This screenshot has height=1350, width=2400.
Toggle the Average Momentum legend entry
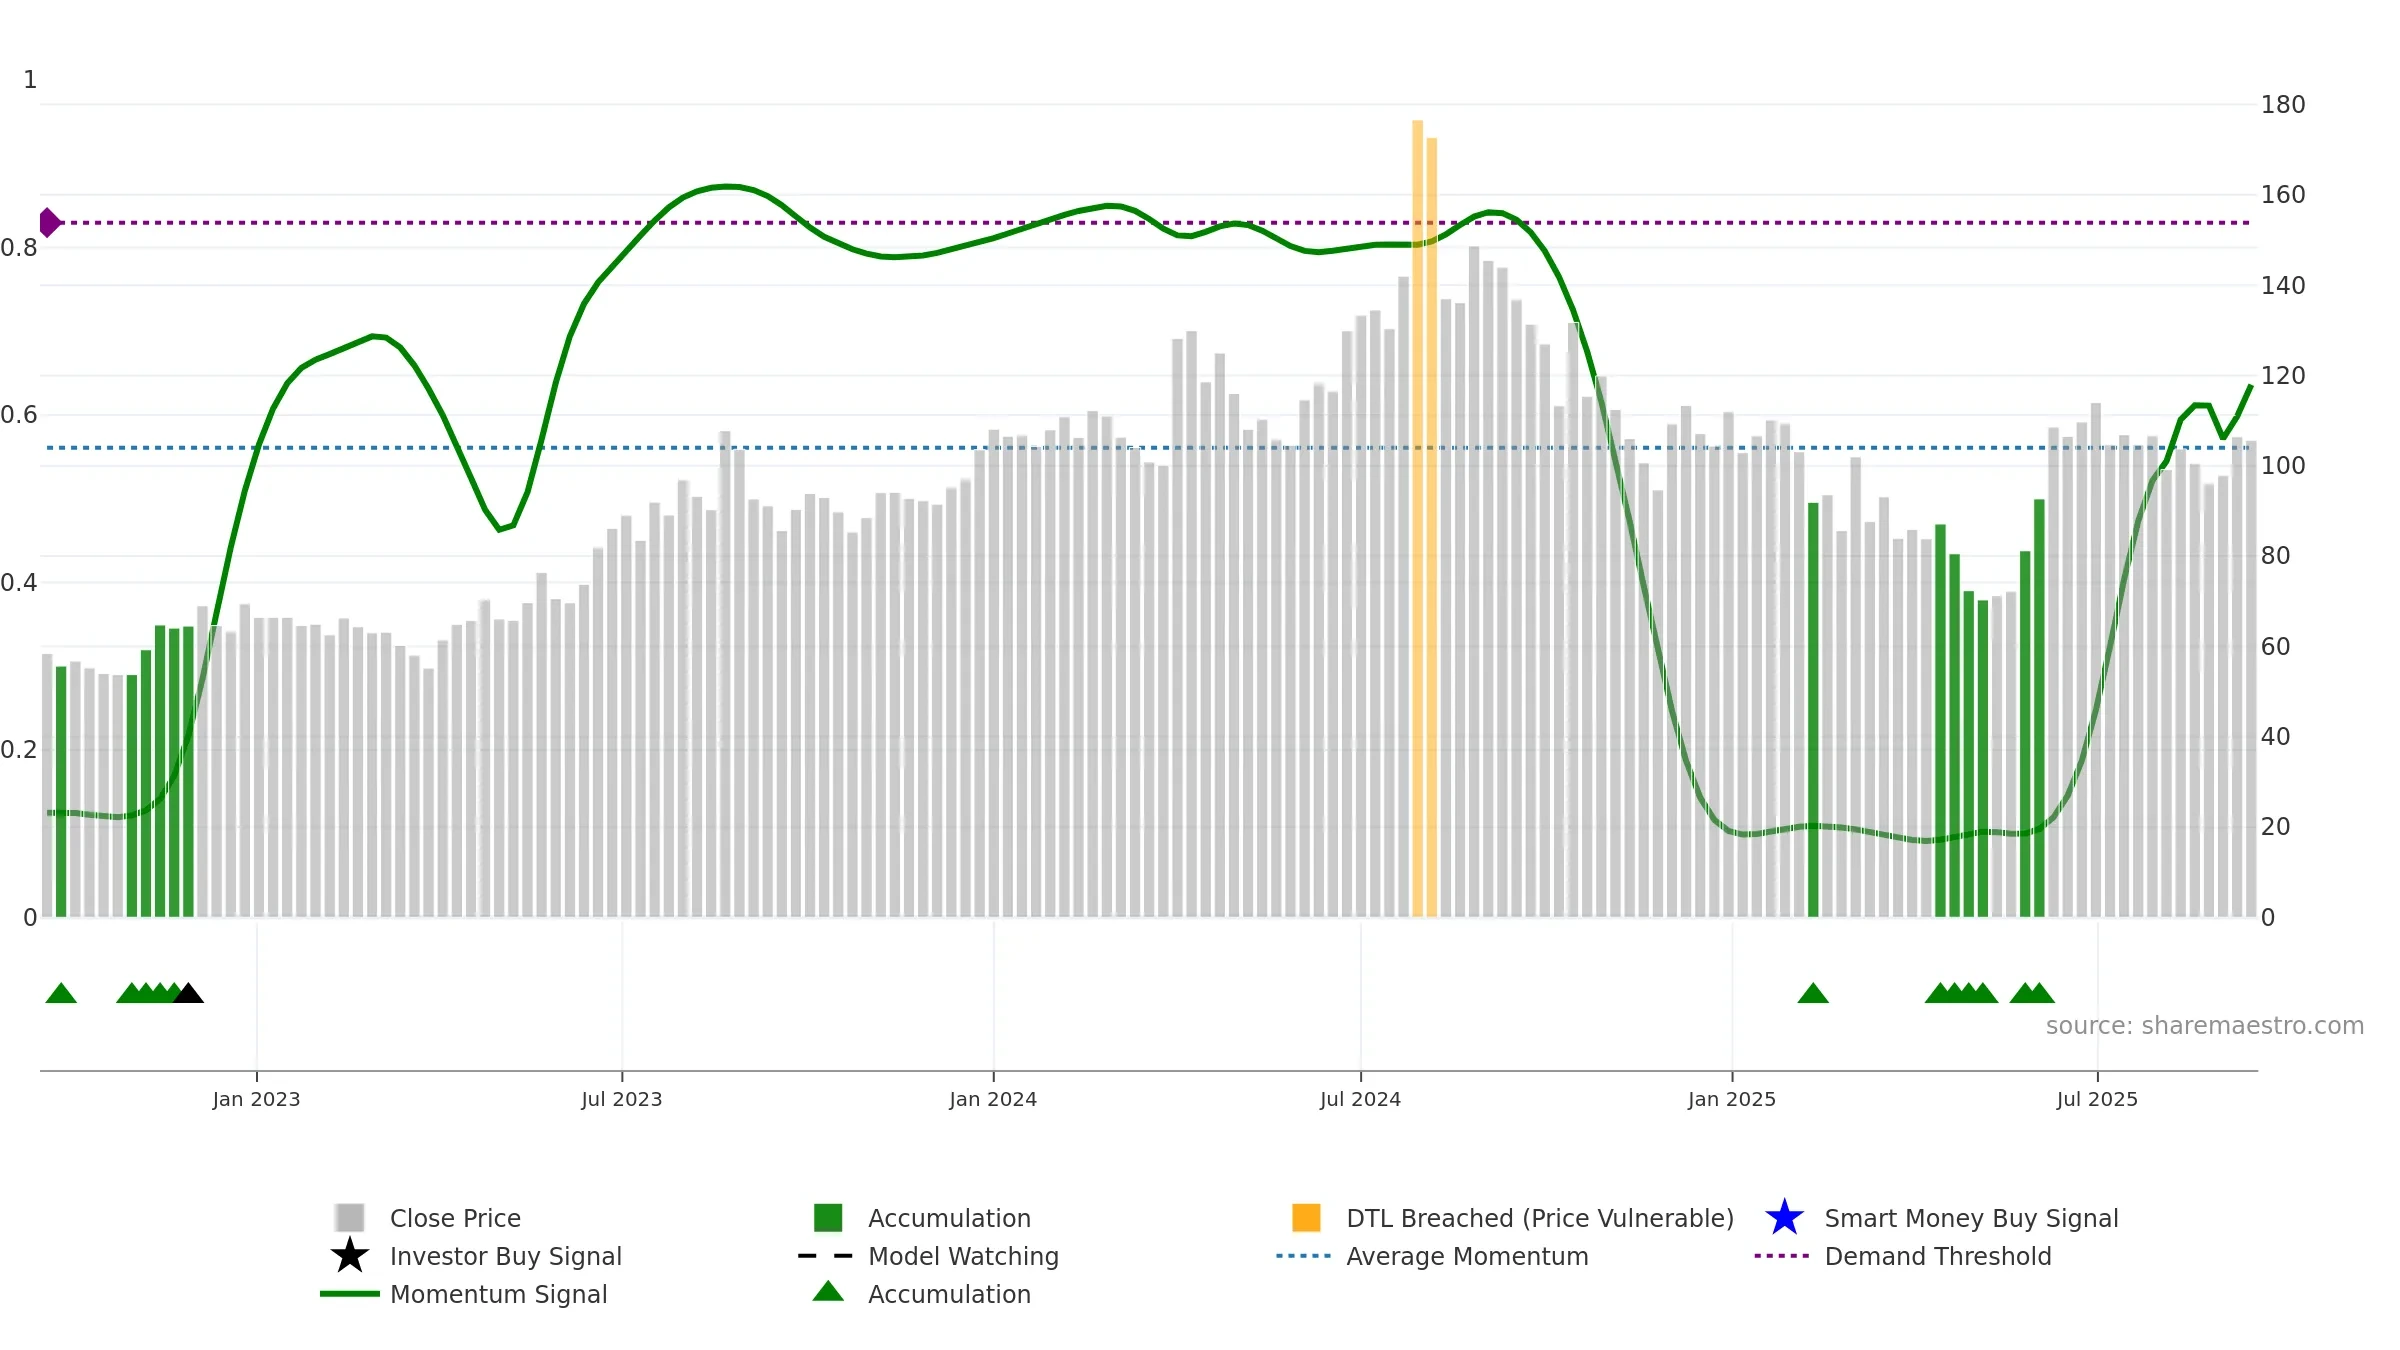(1467, 1256)
